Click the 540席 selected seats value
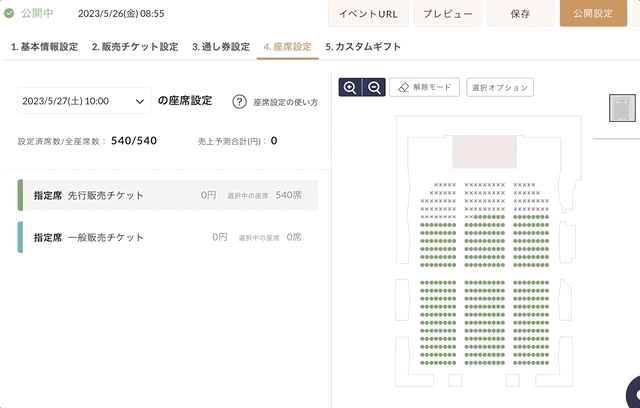The width and height of the screenshot is (640, 408). pos(289,195)
